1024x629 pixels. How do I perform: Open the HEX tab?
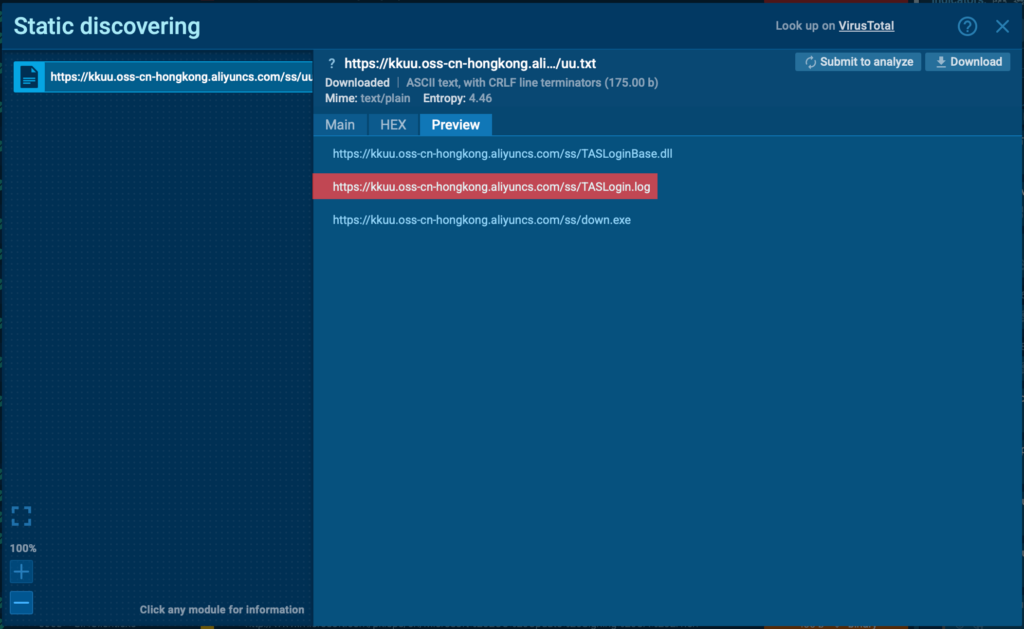[x=393, y=125]
